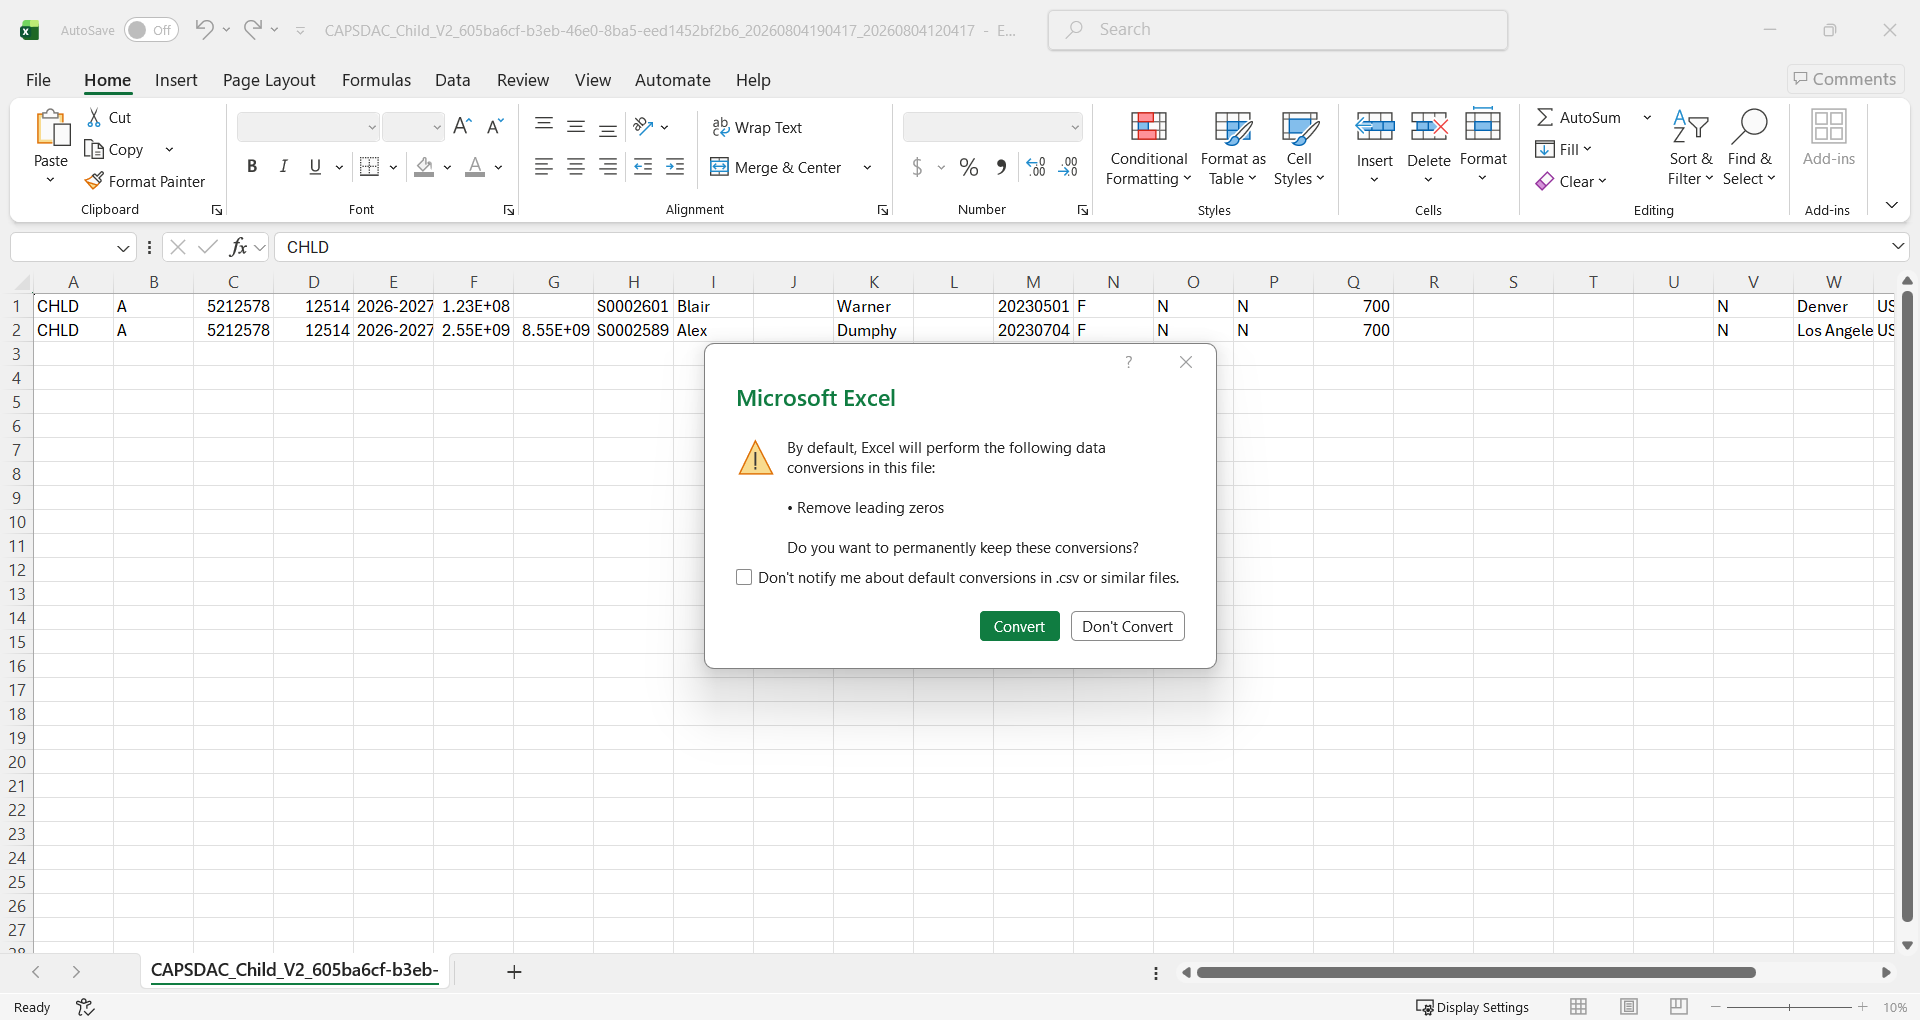Apply the Borders icon

pyautogui.click(x=369, y=167)
